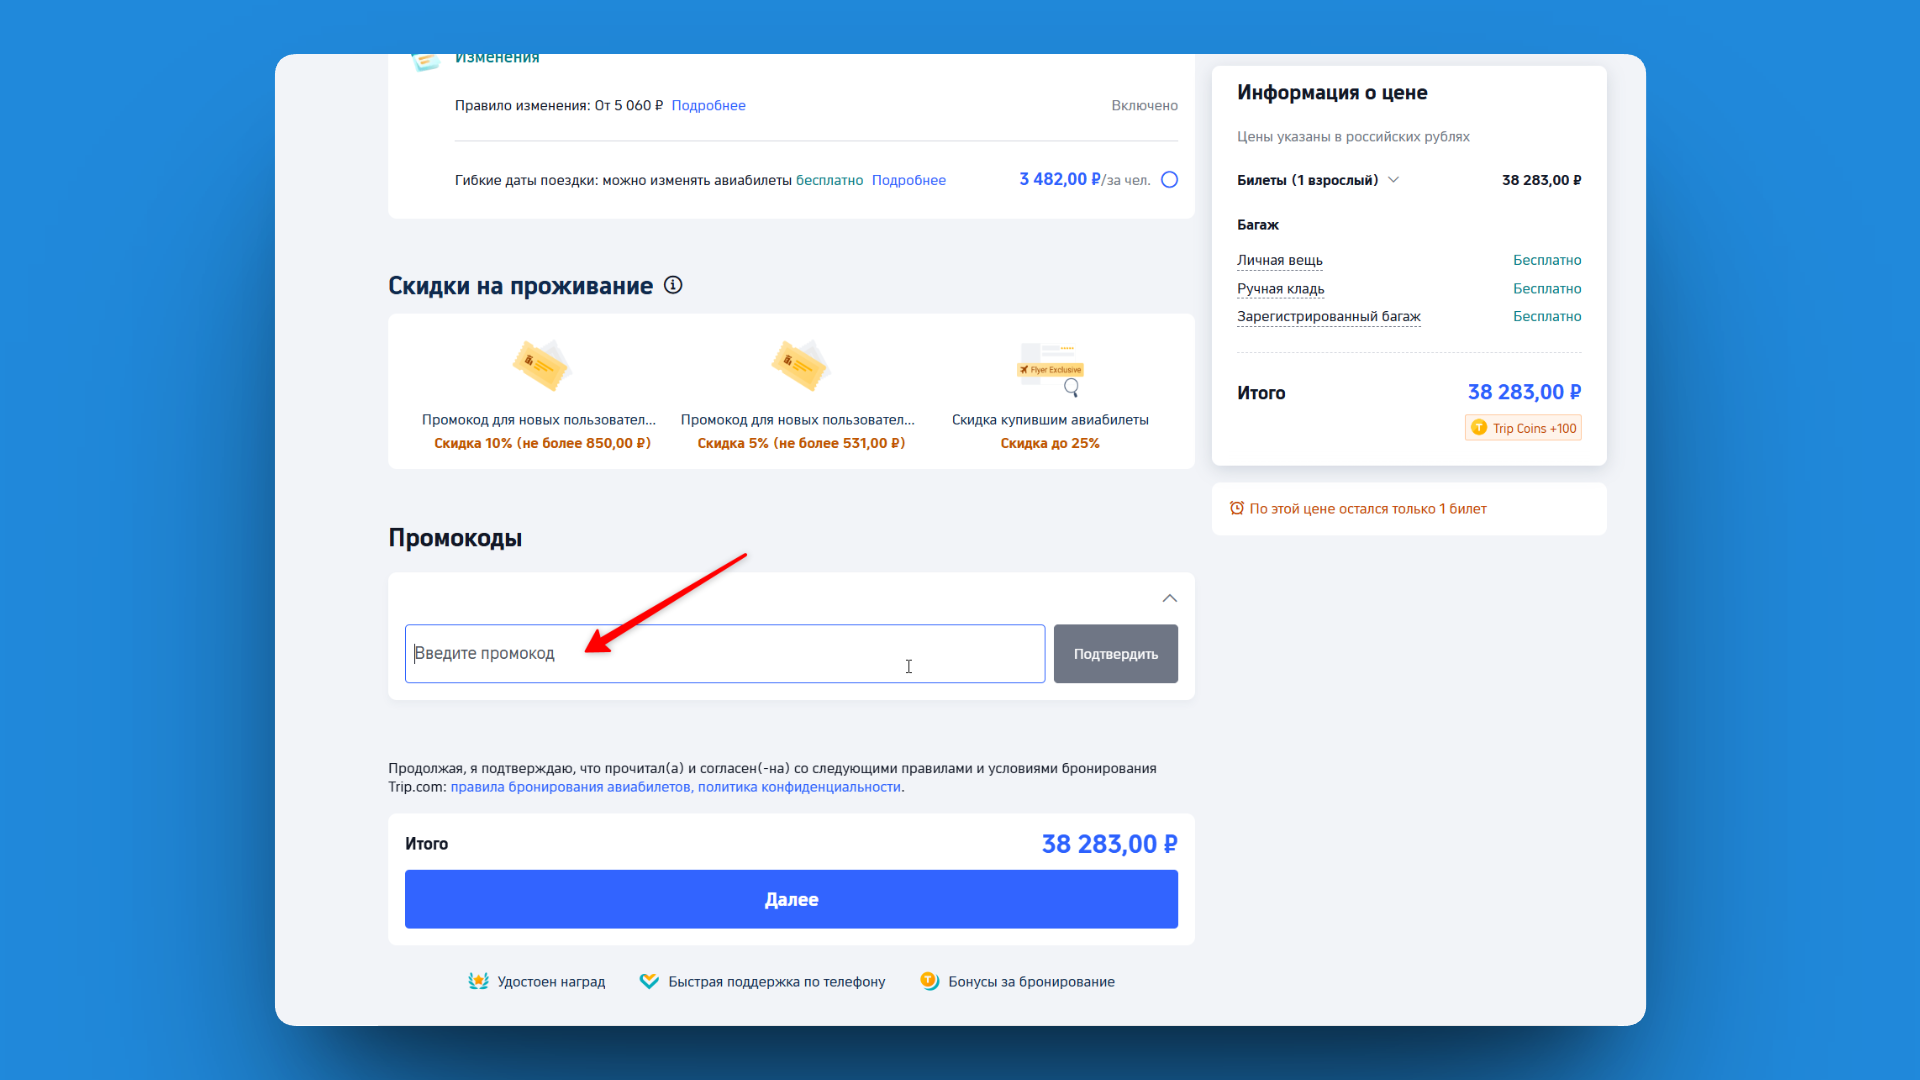Click inside the Введите промокод field
The height and width of the screenshot is (1080, 1920).
point(724,653)
